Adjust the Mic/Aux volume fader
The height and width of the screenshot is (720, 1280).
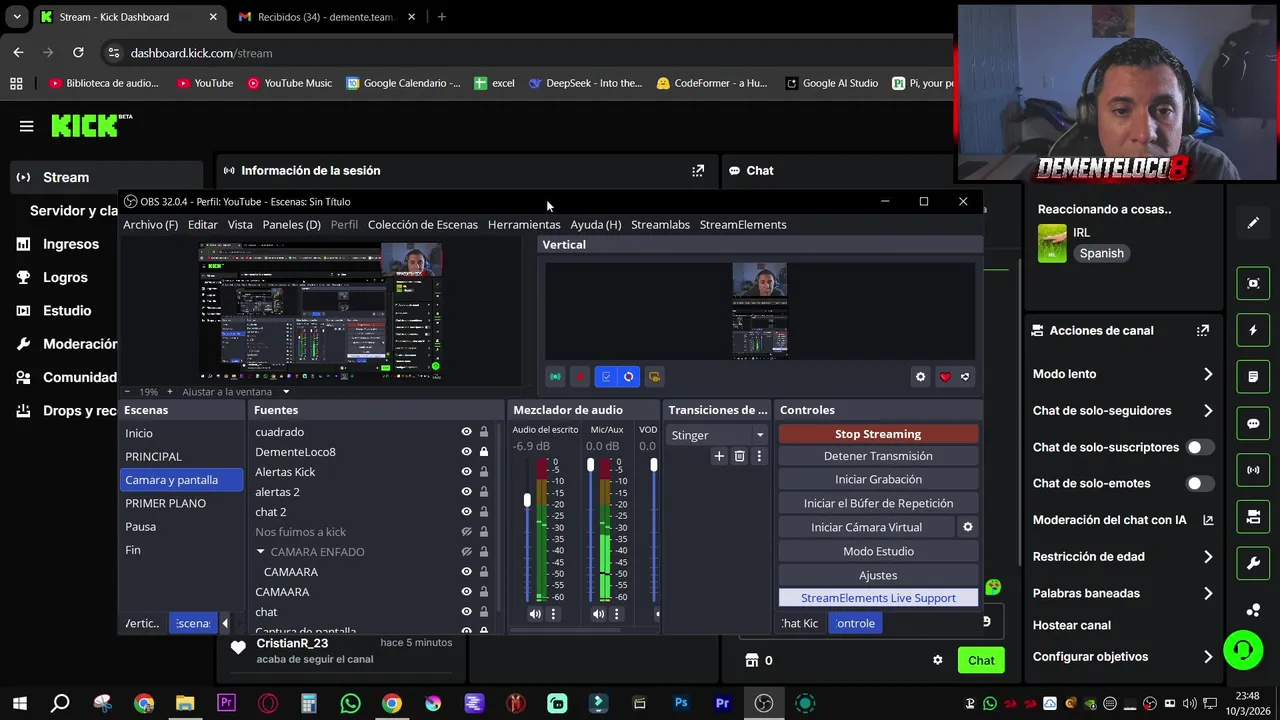[590, 466]
